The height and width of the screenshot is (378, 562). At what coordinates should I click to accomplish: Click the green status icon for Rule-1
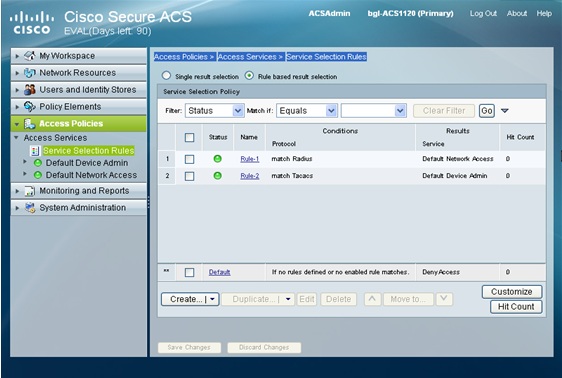coord(218,159)
